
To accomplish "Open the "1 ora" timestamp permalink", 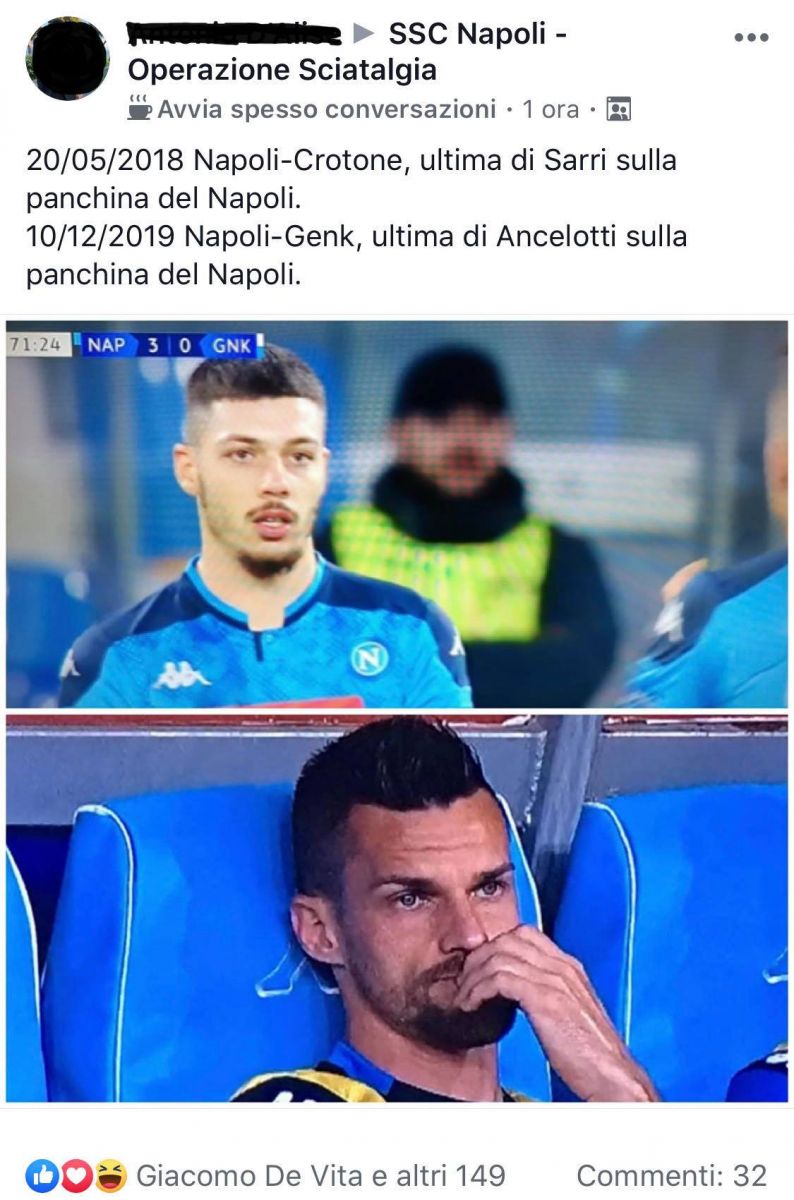I will coord(551,109).
